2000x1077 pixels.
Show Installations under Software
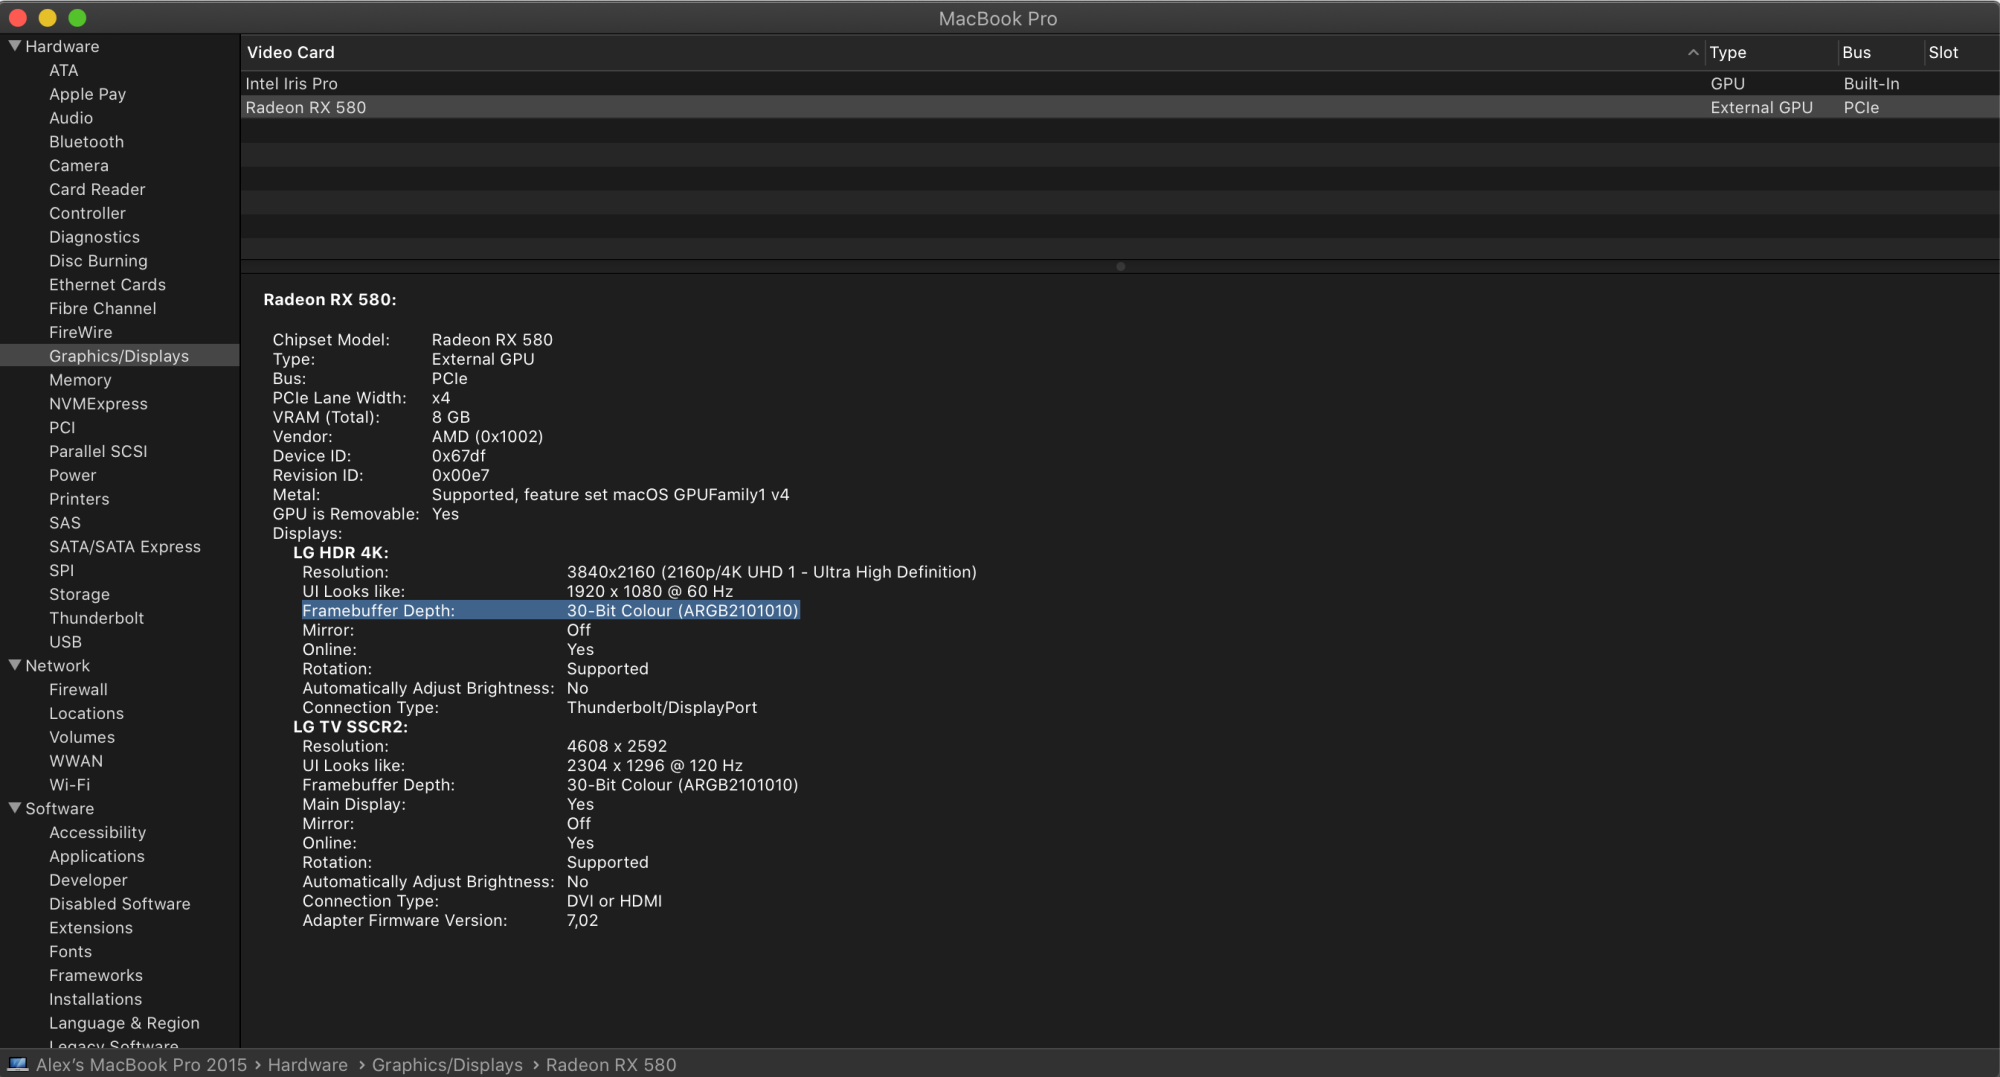click(x=96, y=999)
